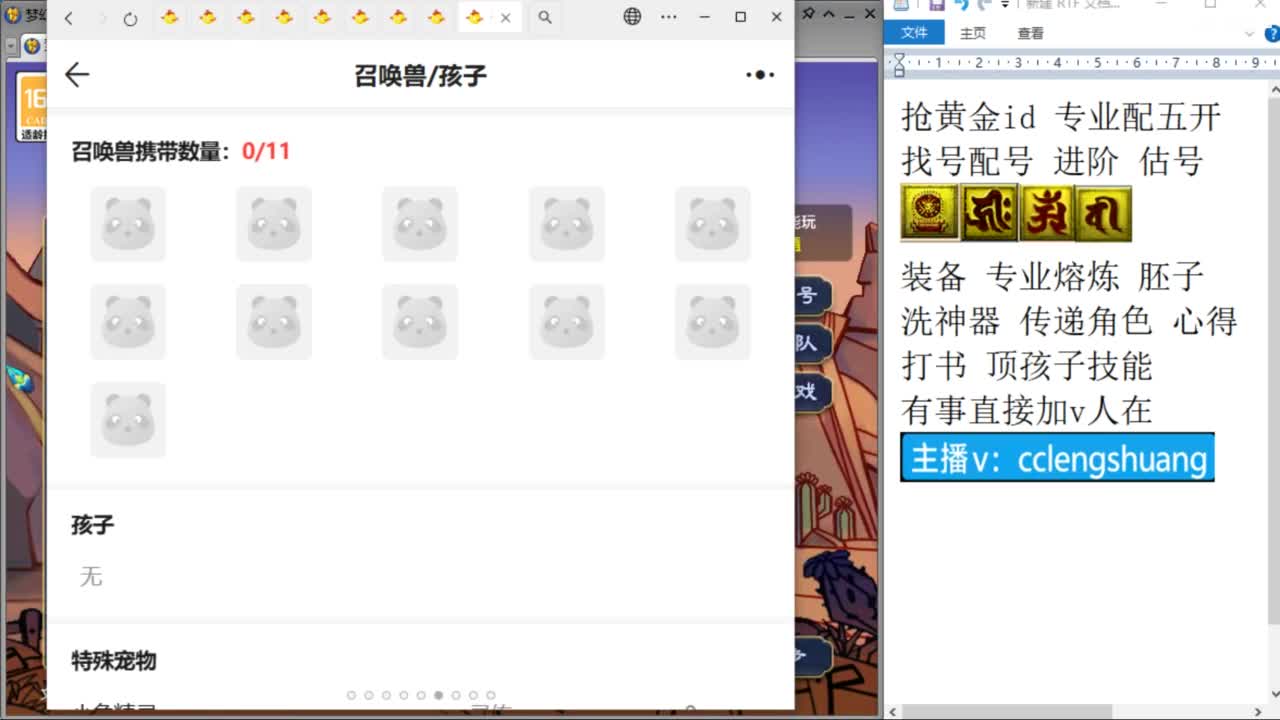Select the fourth empty pet slot in top row

tap(567, 224)
